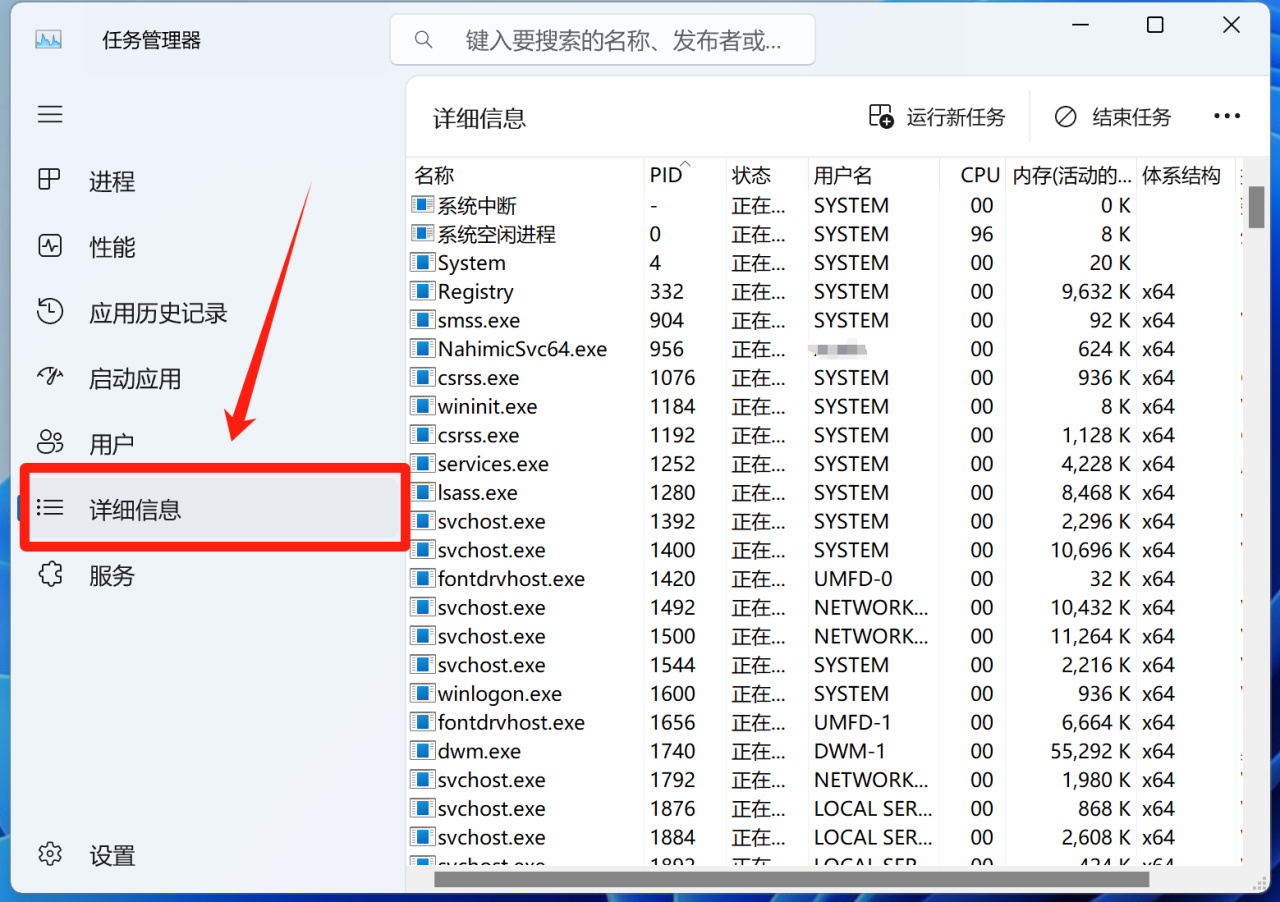Click the End task (结束任务) button

click(x=1112, y=116)
